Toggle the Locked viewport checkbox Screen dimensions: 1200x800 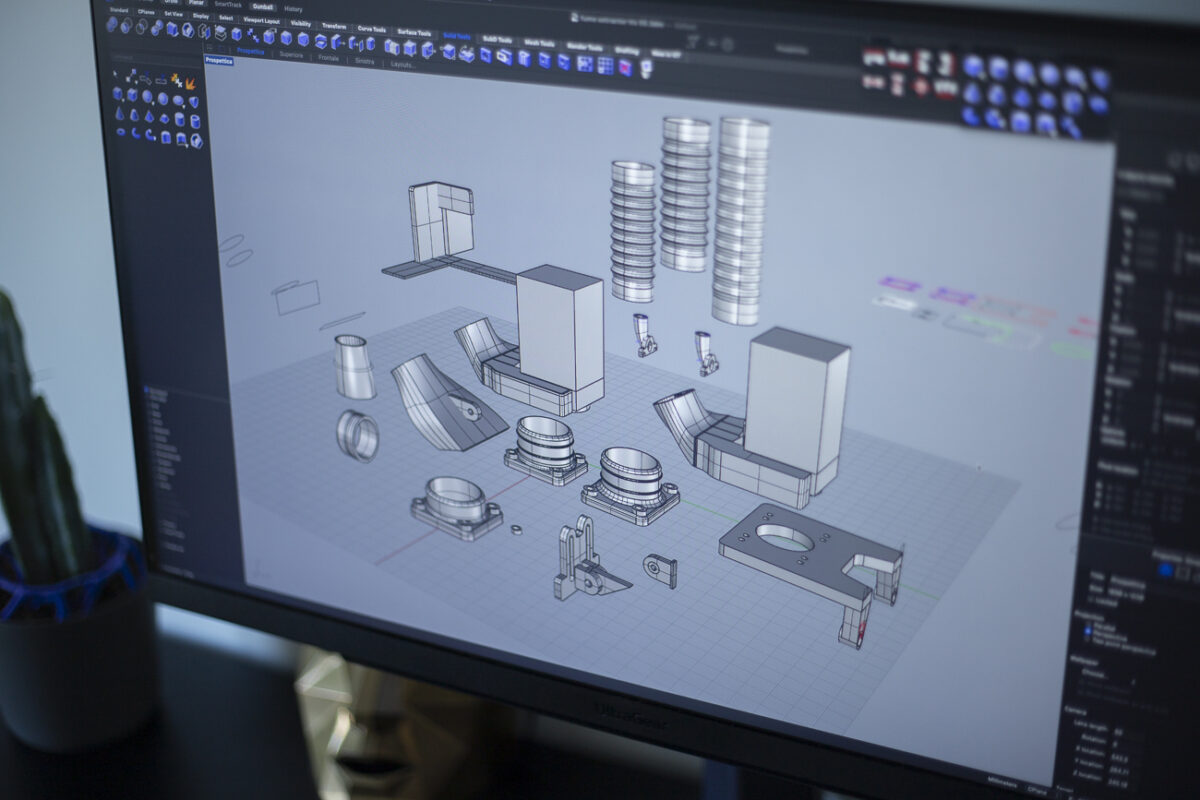(1090, 598)
